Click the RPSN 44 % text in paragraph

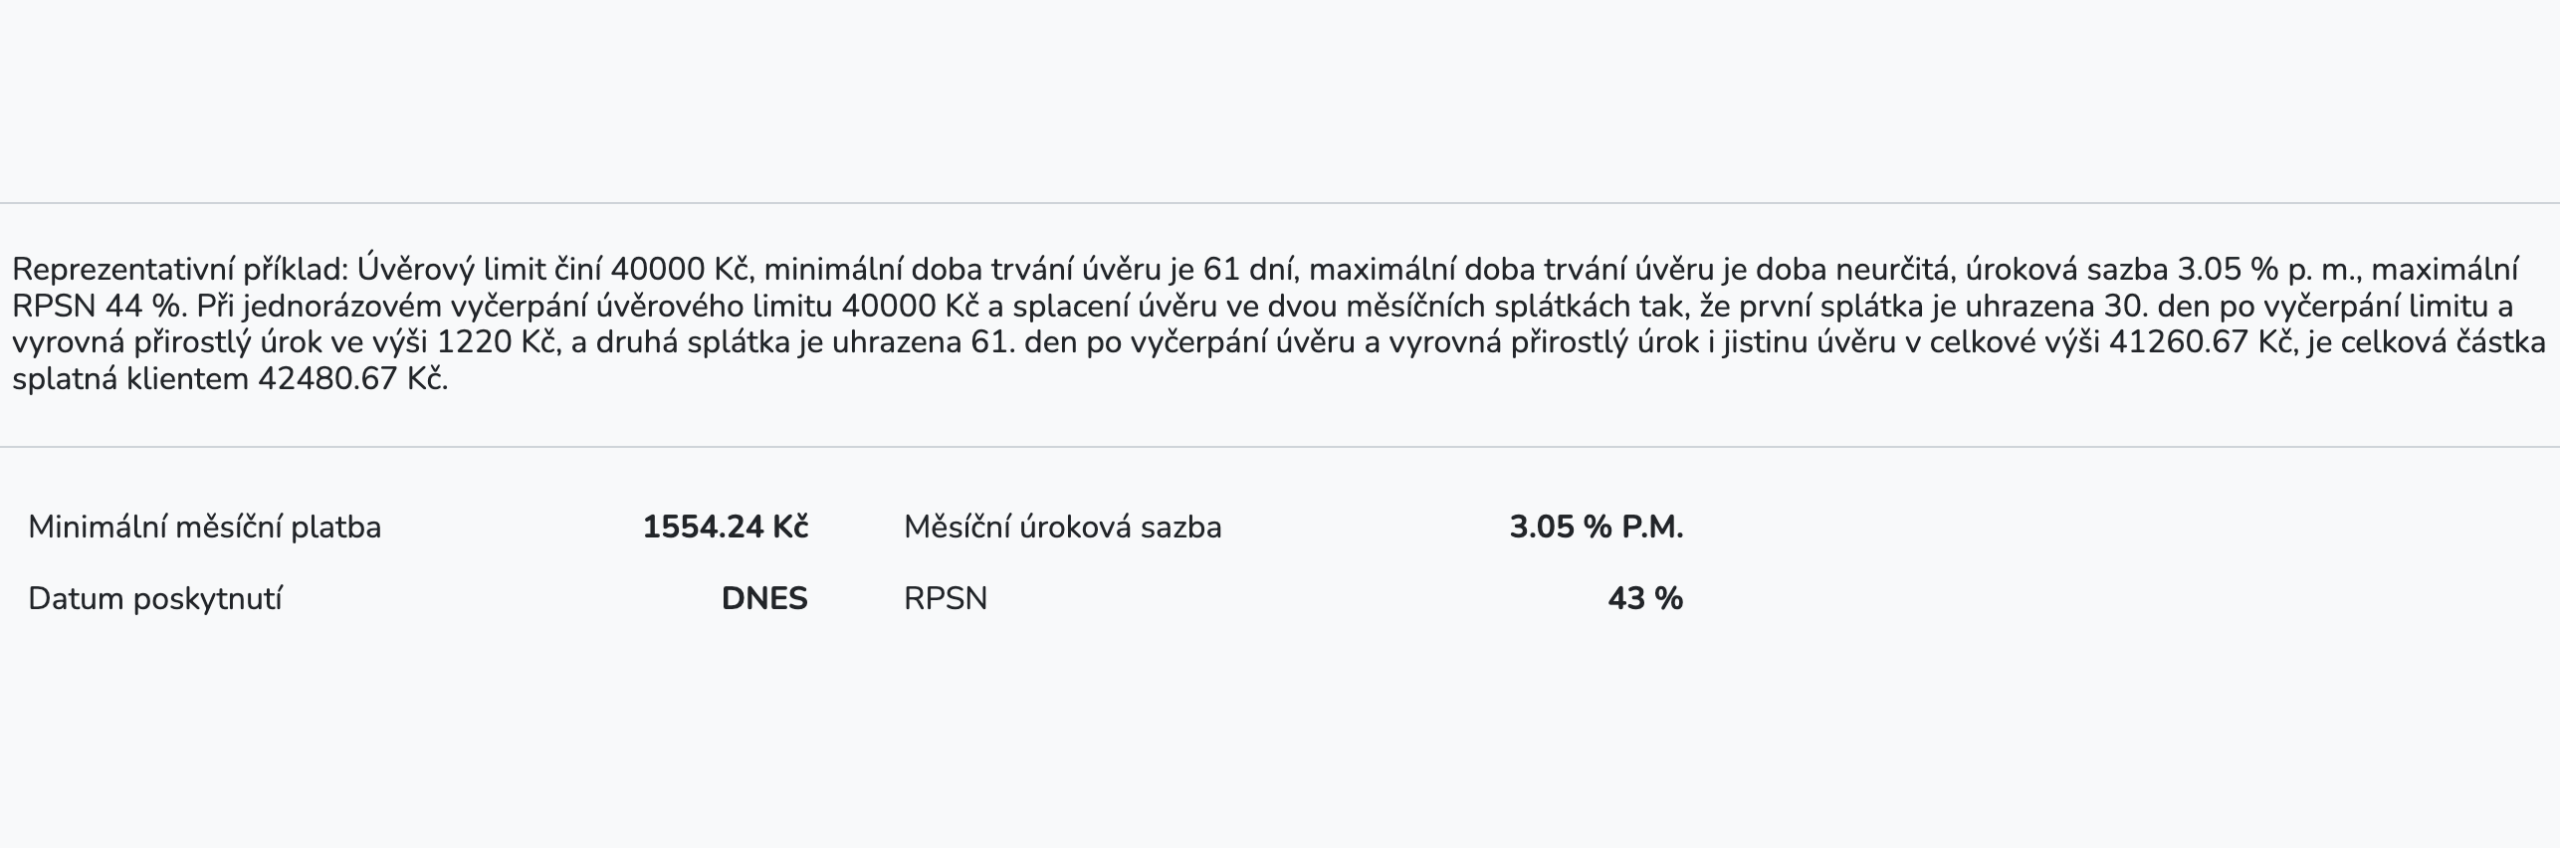(98, 306)
